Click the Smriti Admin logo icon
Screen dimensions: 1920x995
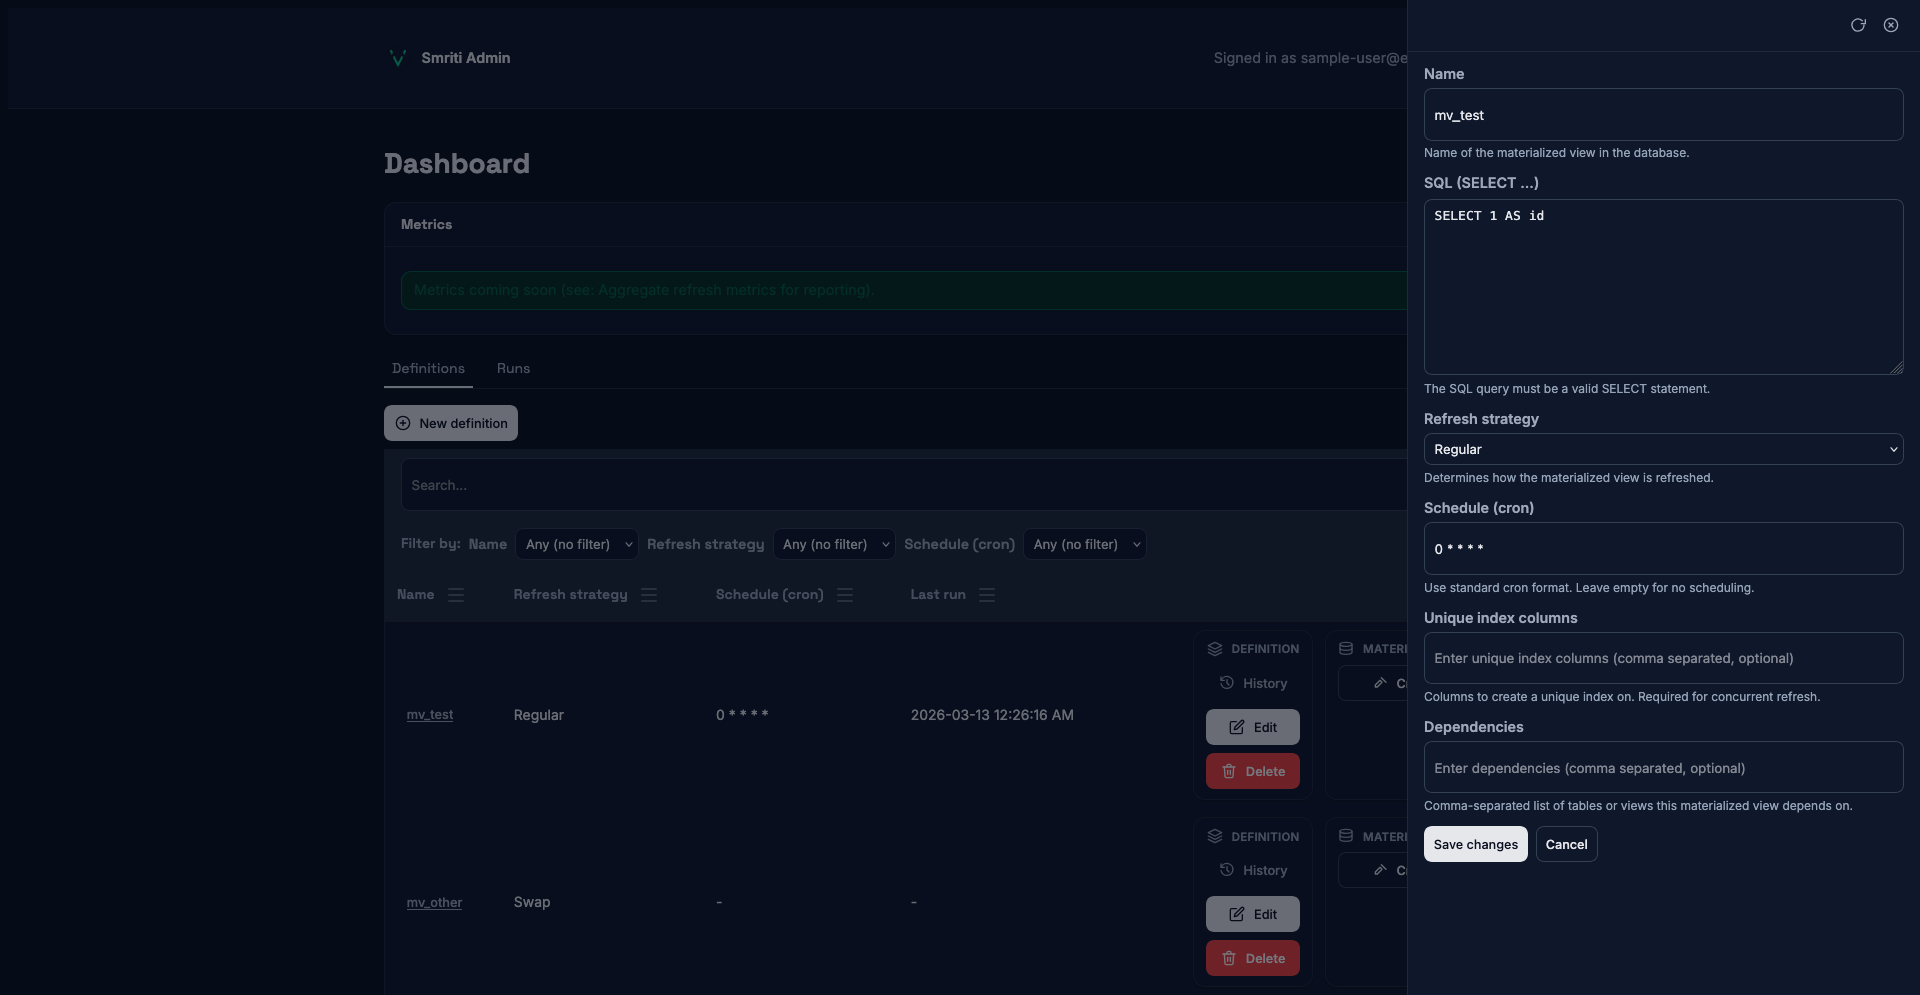pyautogui.click(x=397, y=58)
